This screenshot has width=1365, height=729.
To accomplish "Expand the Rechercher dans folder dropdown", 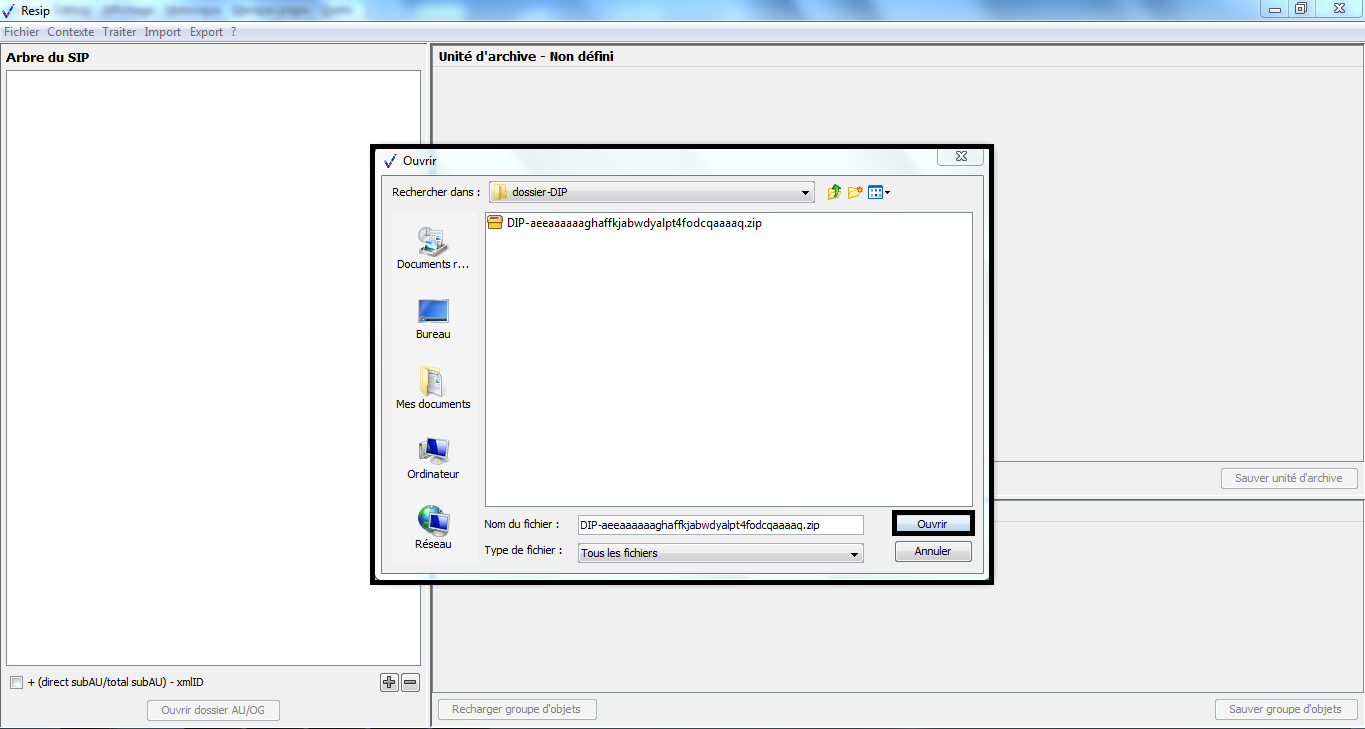I will coord(806,193).
